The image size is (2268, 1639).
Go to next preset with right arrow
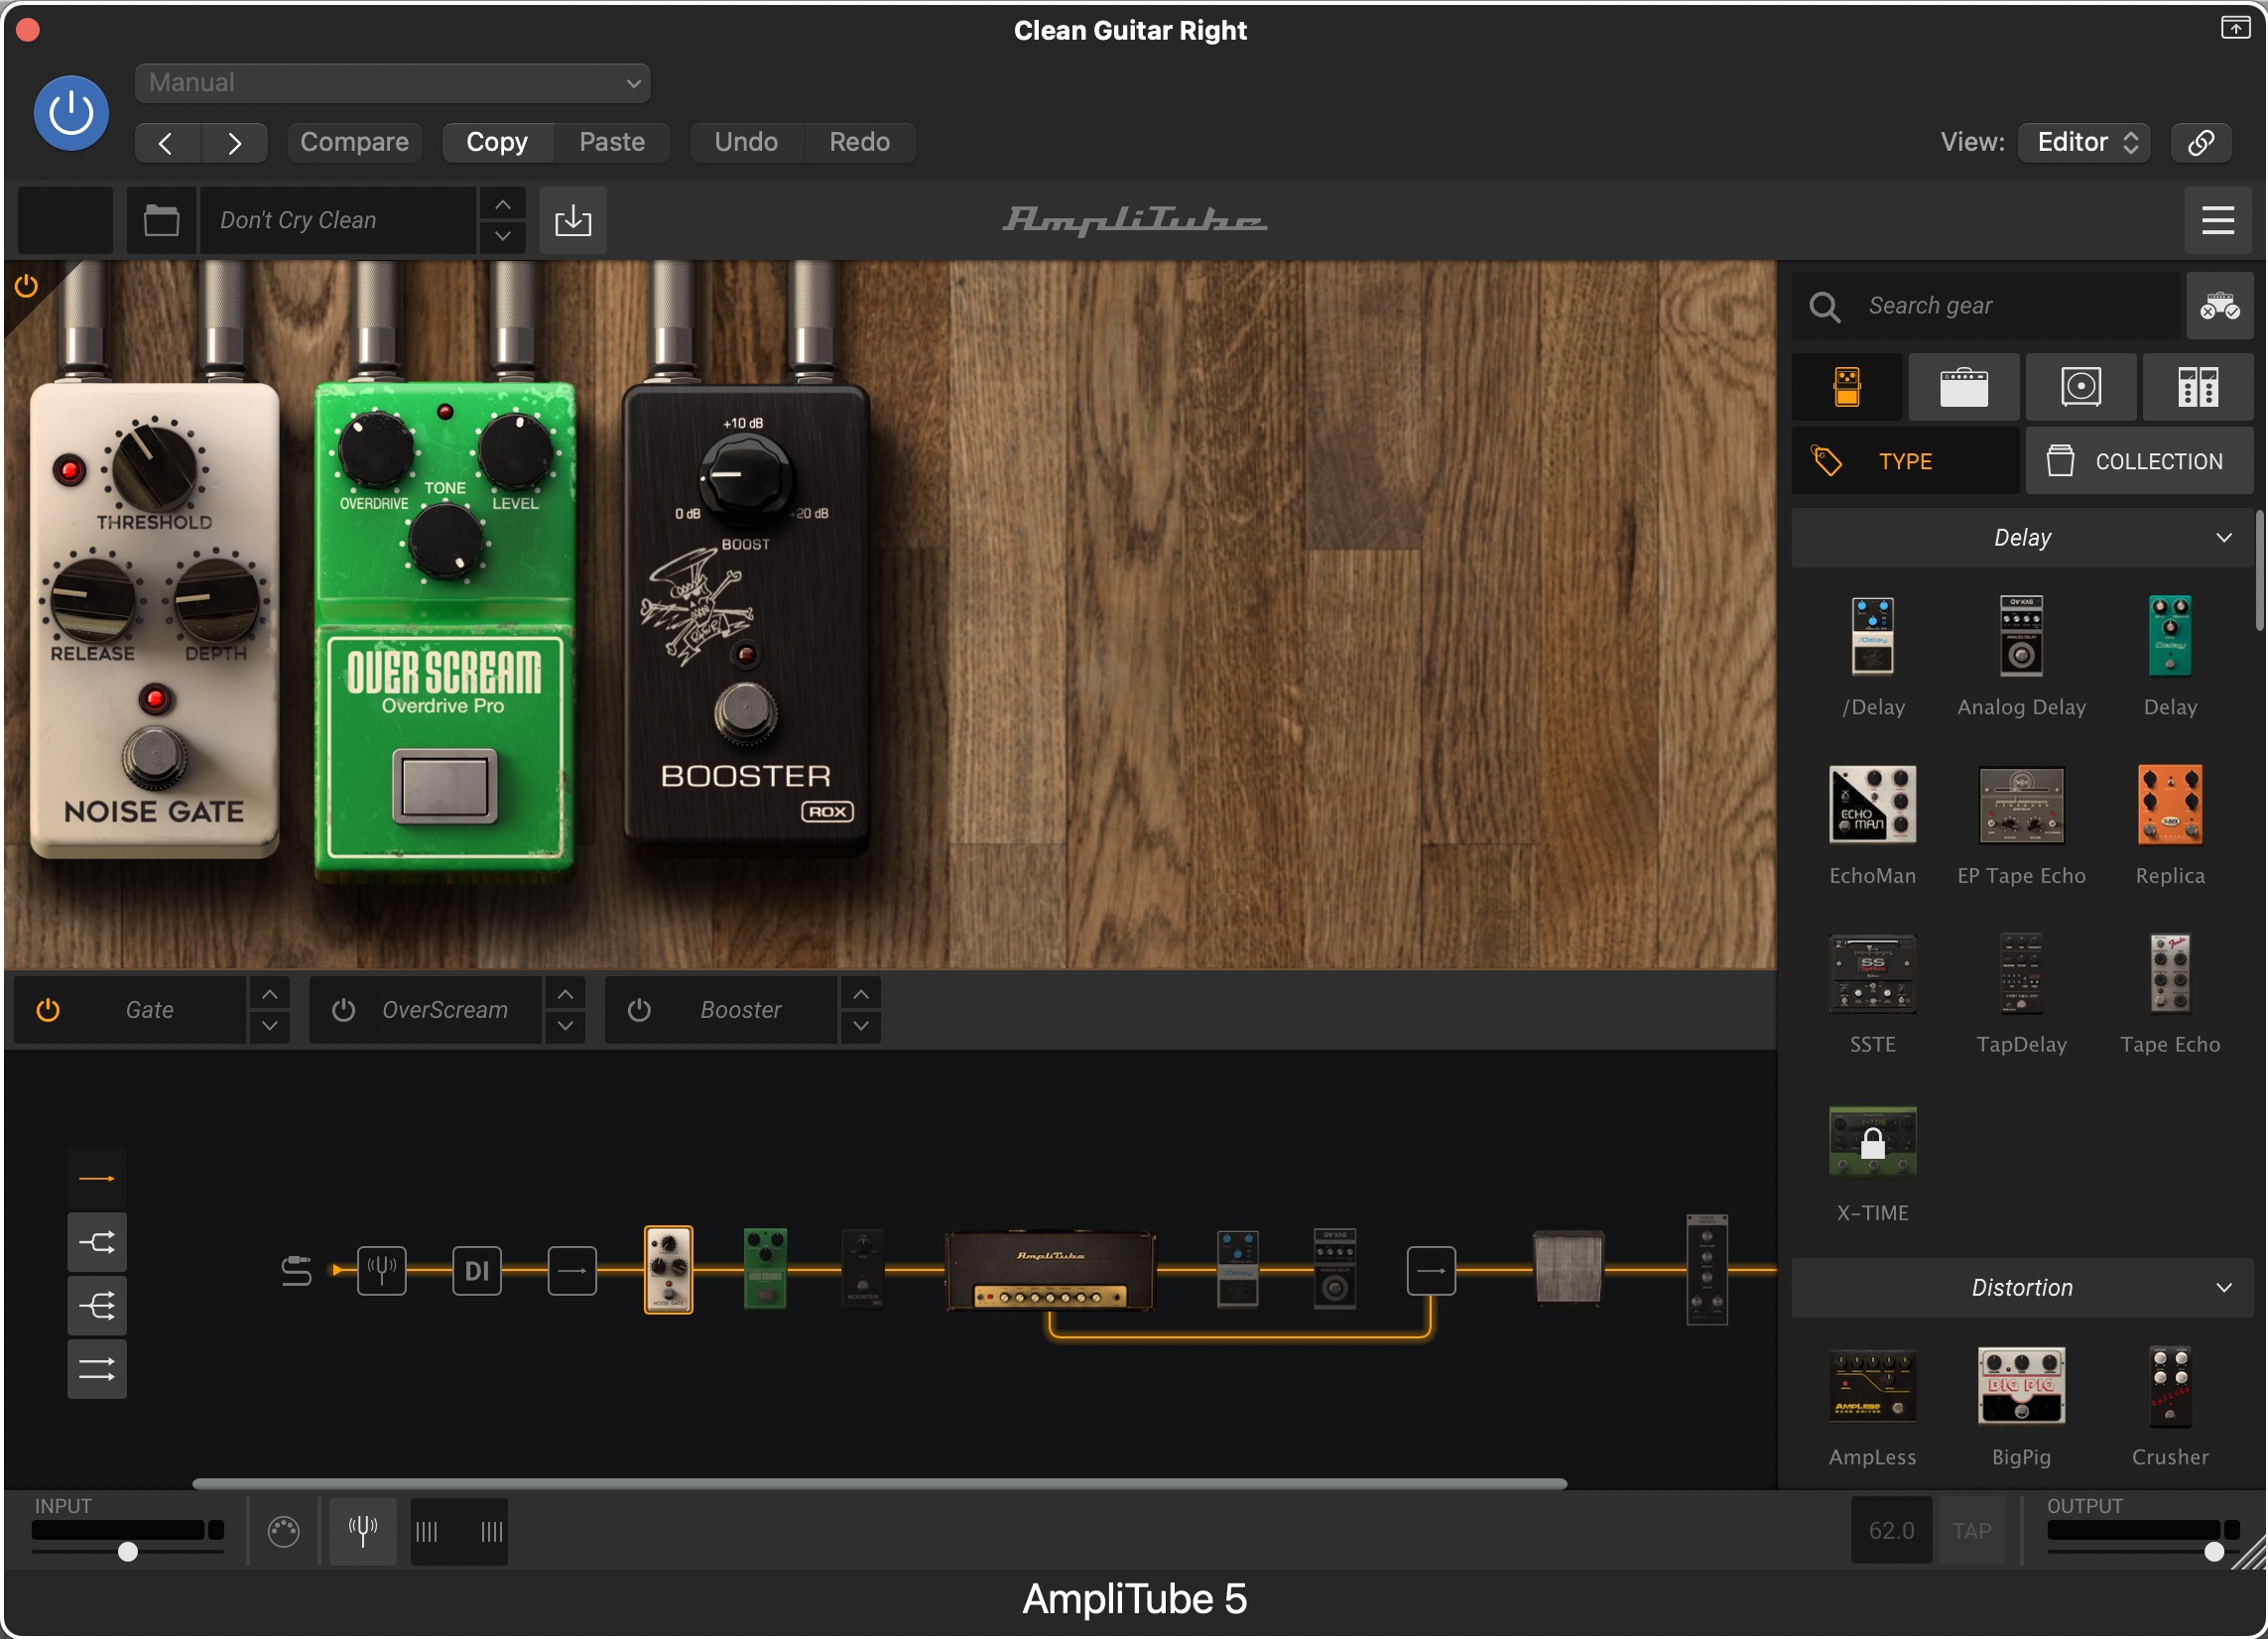click(234, 142)
